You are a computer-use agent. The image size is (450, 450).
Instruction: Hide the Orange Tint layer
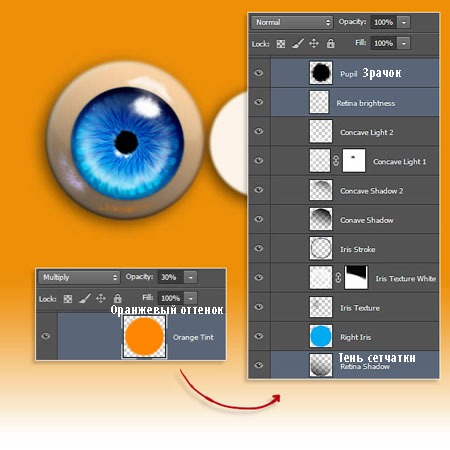click(46, 336)
